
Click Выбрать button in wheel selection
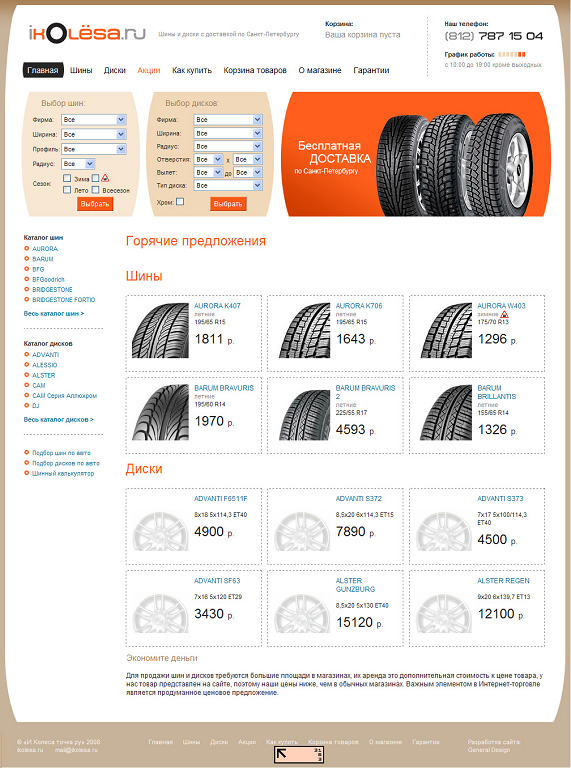point(228,204)
